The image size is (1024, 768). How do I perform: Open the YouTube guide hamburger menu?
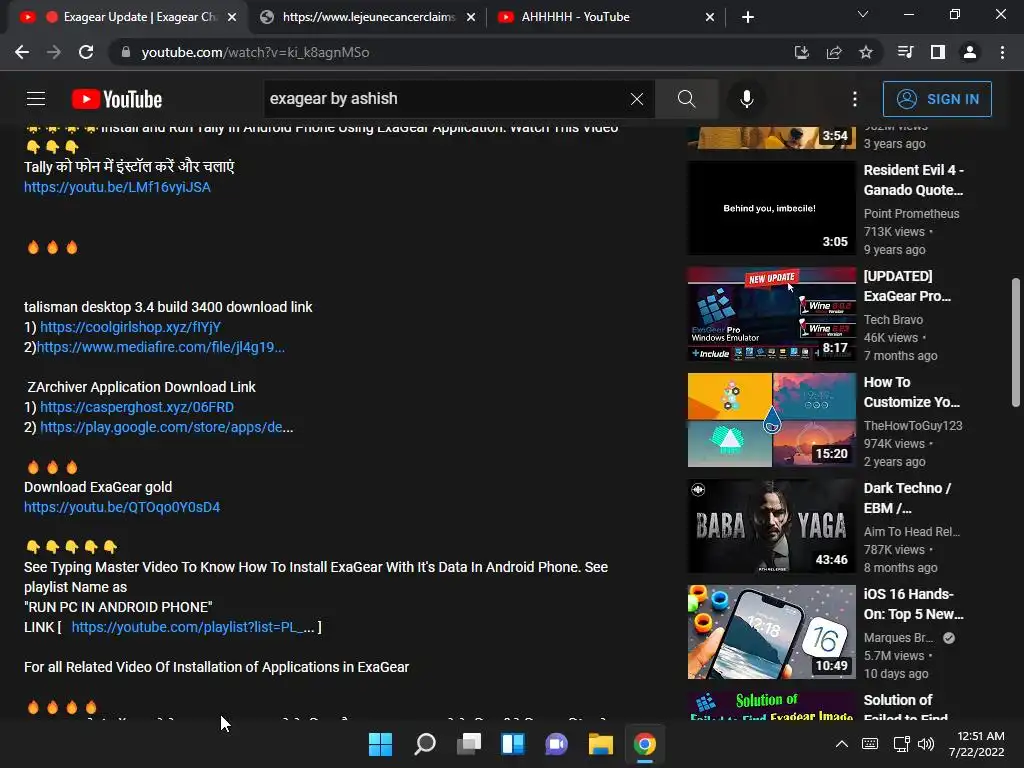point(36,99)
